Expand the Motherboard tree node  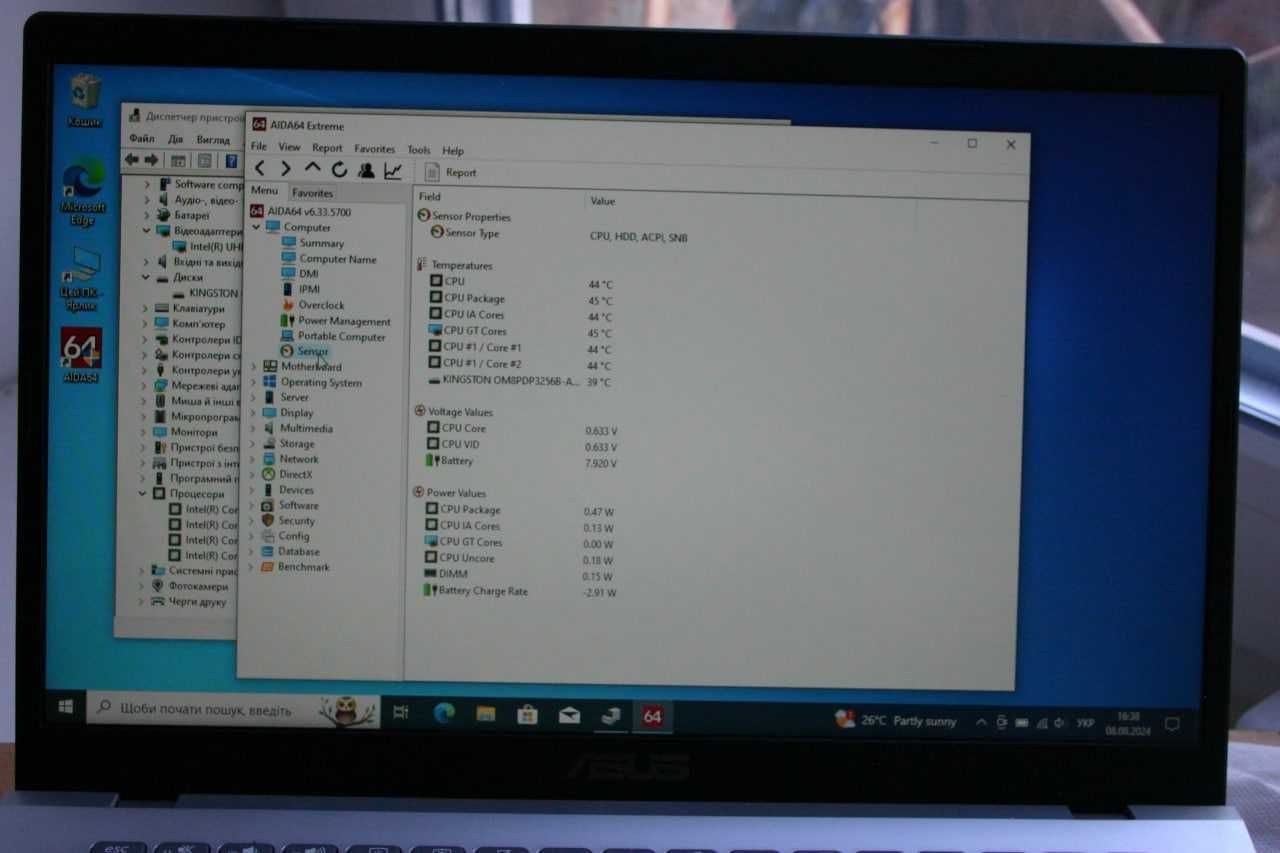253,366
